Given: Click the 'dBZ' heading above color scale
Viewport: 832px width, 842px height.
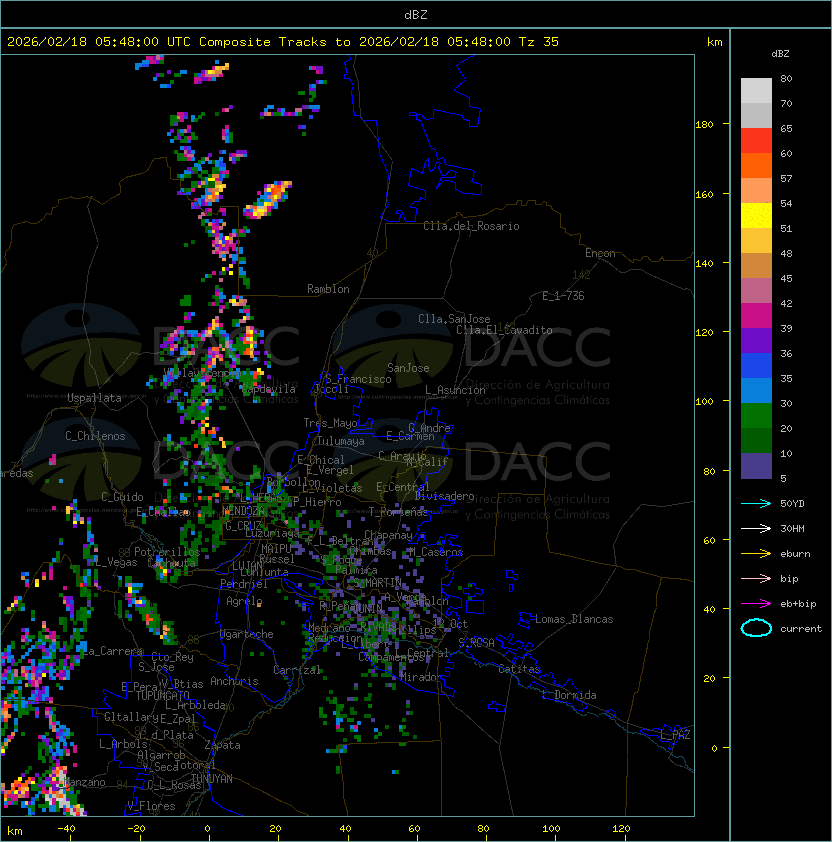Looking at the screenshot, I should [780, 54].
